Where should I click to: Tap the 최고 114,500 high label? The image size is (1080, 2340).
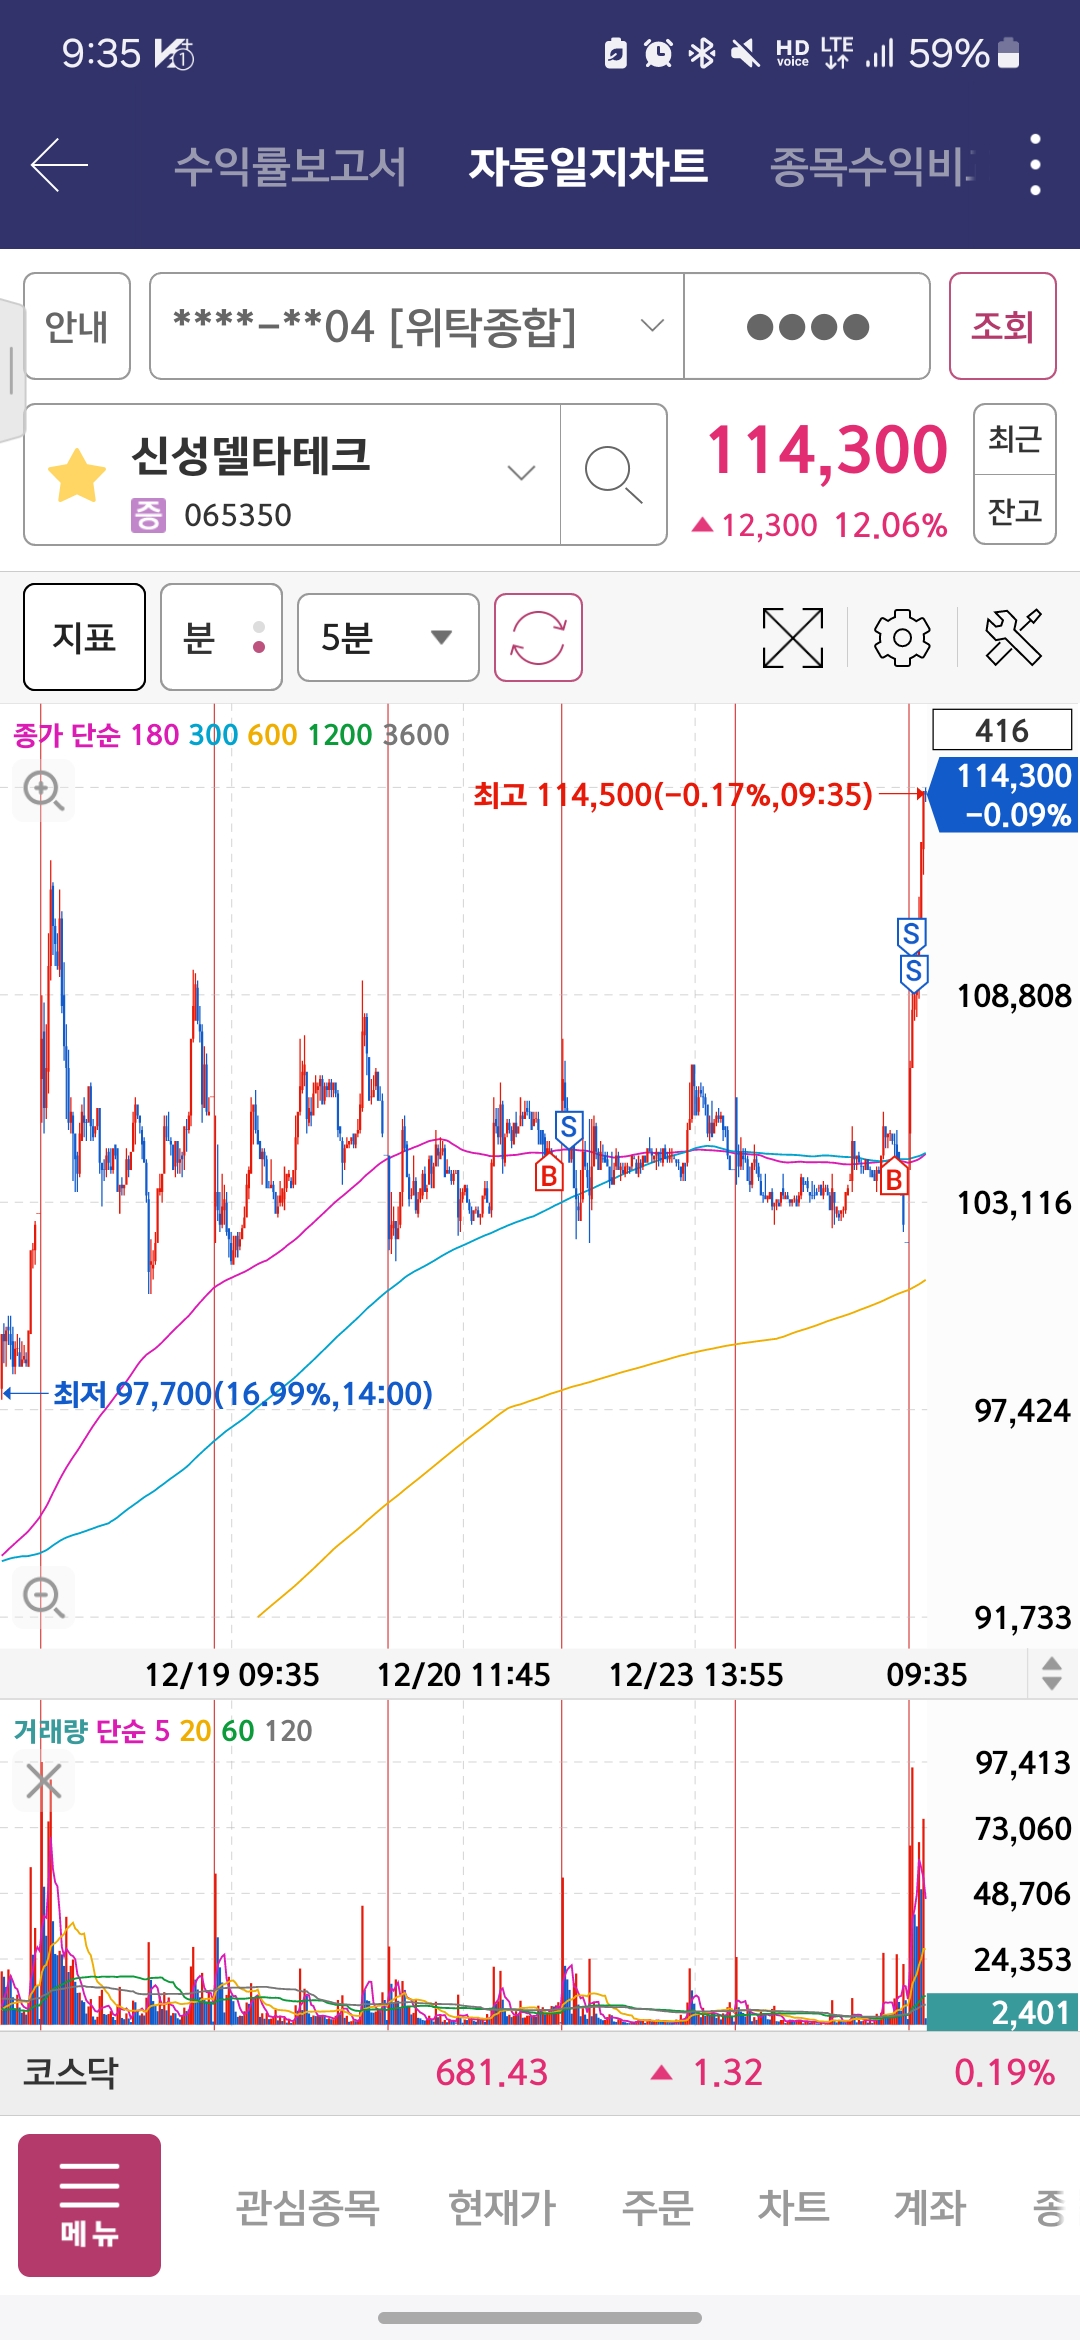click(x=673, y=795)
